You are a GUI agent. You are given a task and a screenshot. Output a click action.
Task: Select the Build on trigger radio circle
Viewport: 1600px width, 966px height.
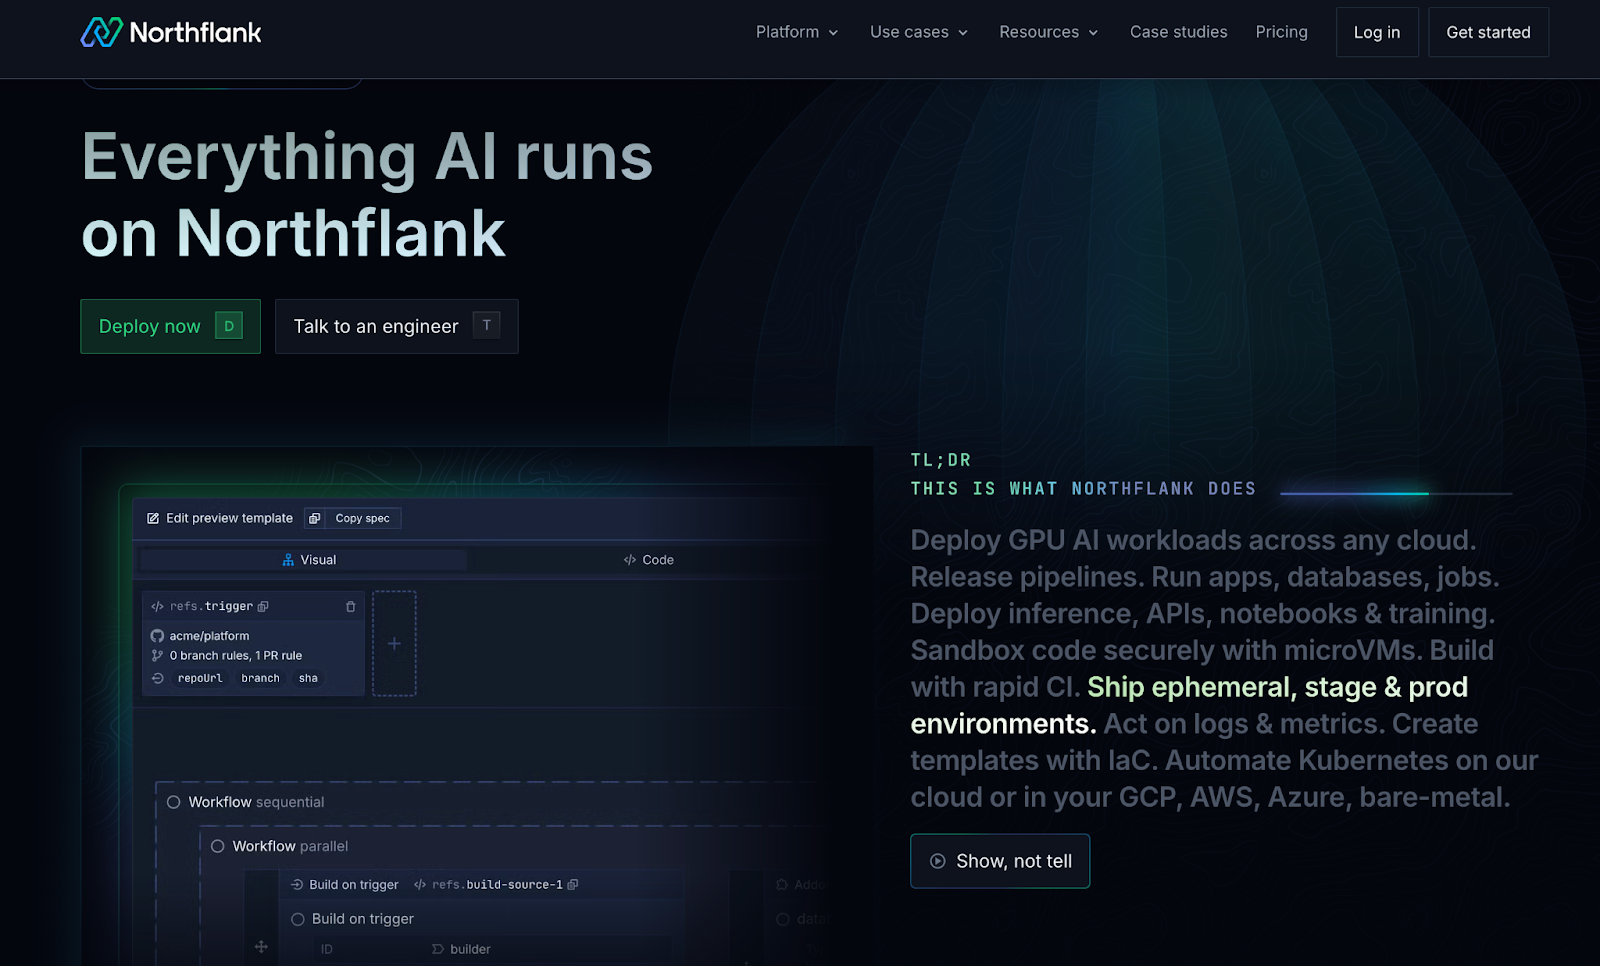click(298, 919)
